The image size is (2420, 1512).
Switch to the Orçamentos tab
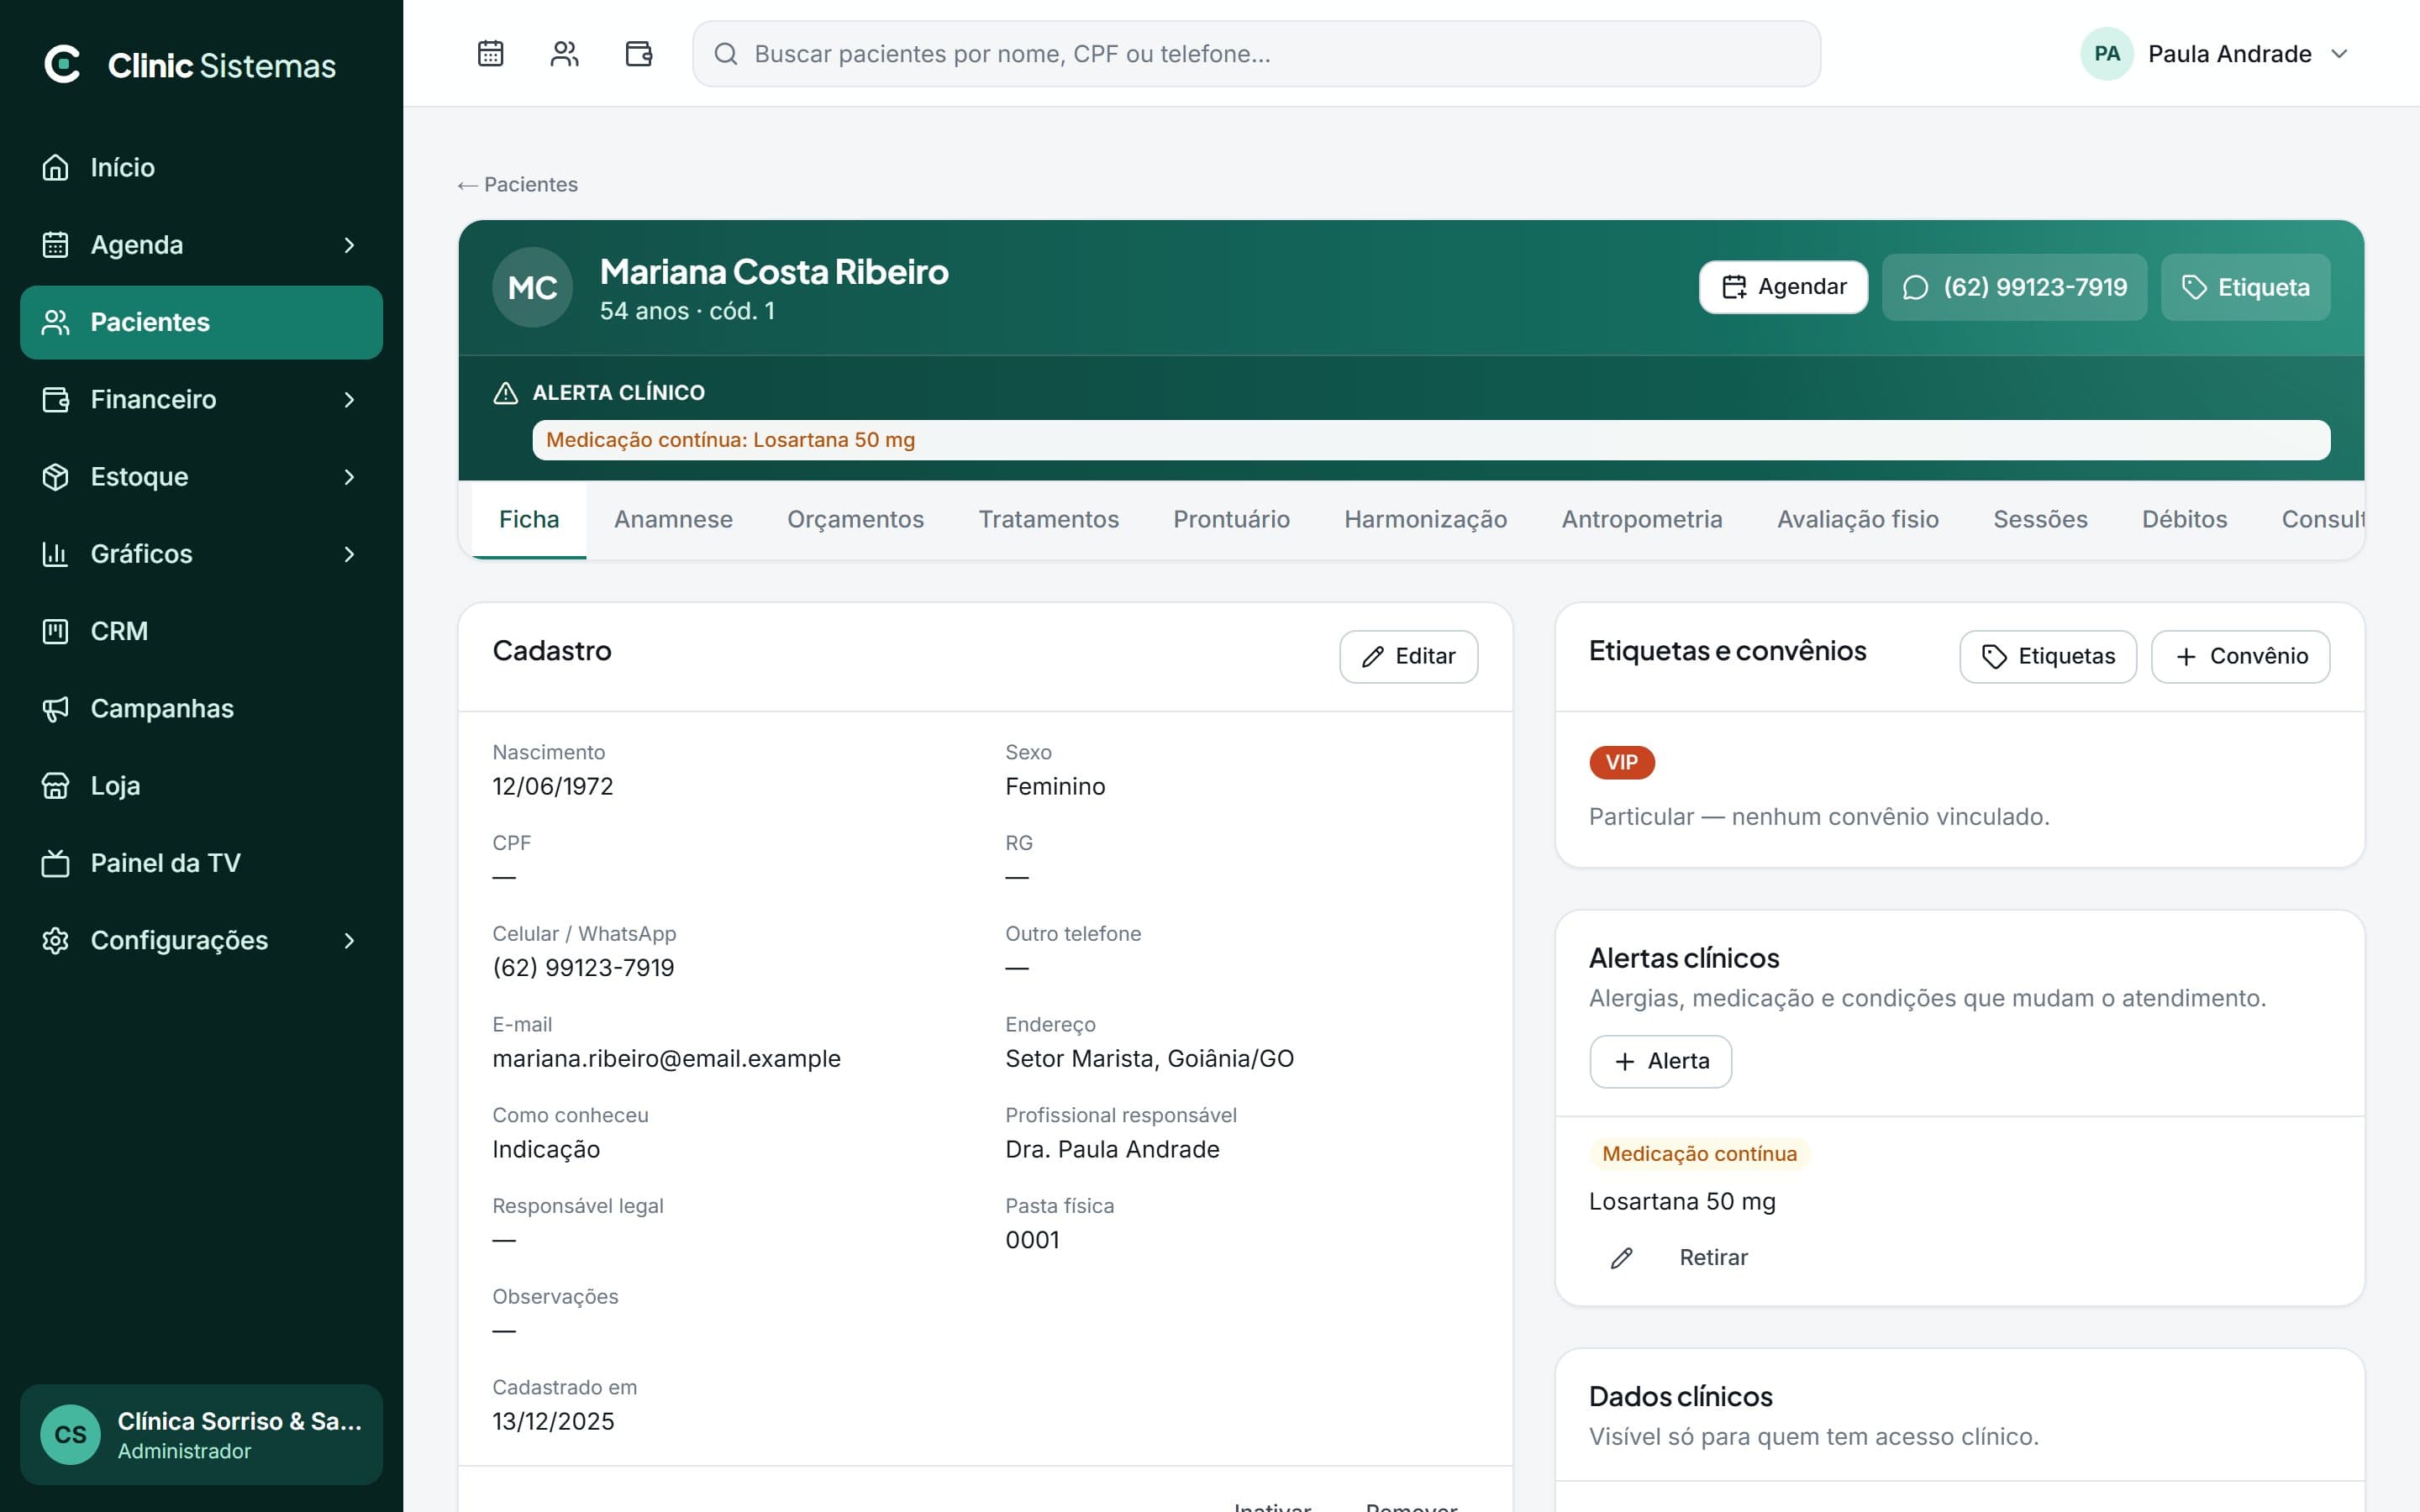click(x=855, y=519)
